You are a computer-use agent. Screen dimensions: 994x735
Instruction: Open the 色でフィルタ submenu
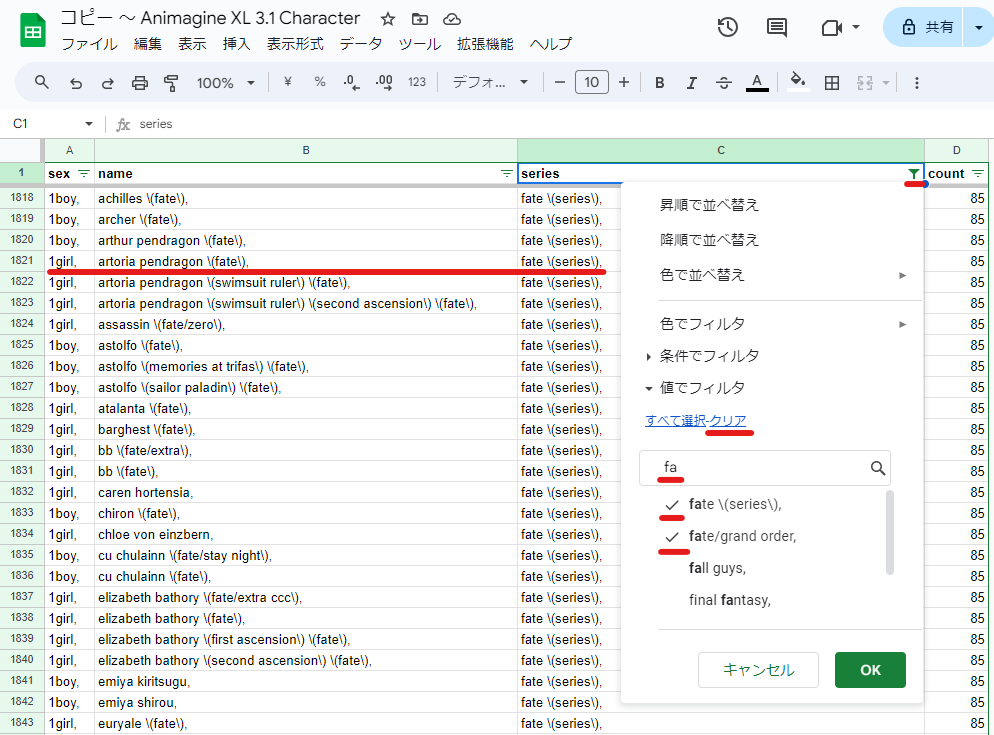(x=783, y=324)
